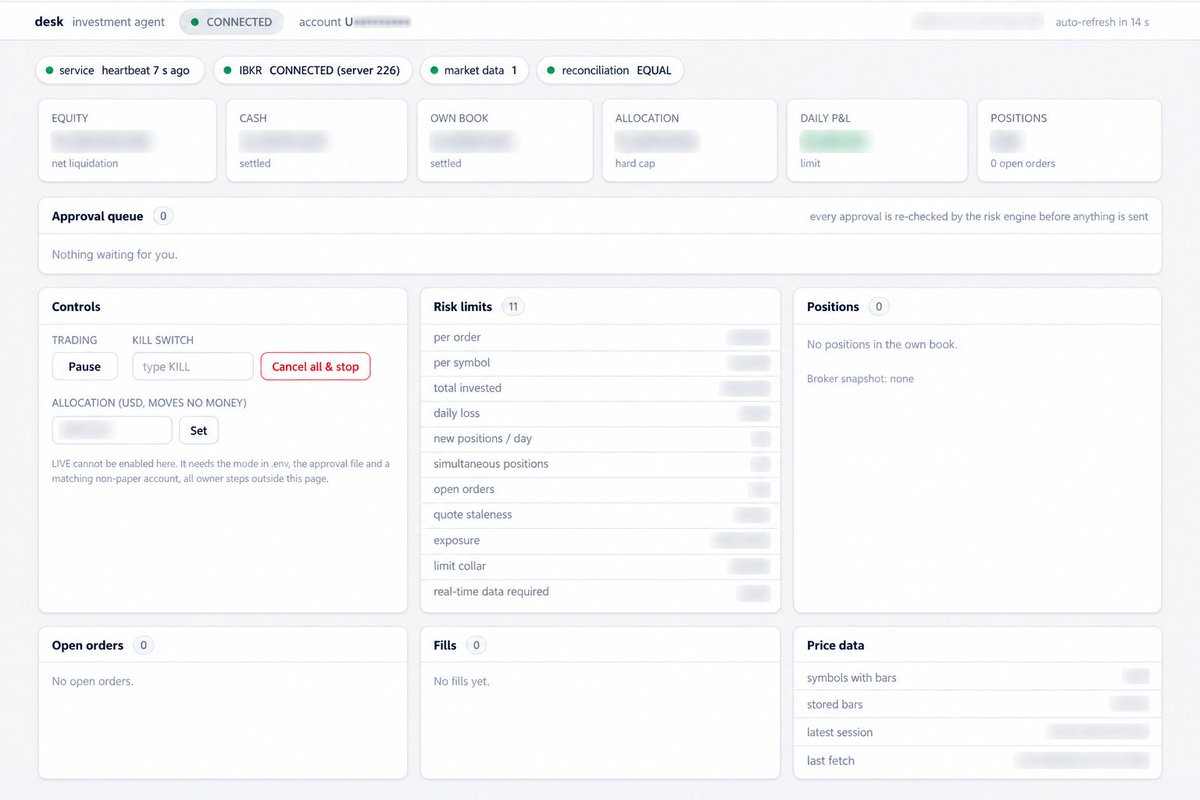Click the Set allocation button
The width and height of the screenshot is (1200, 800).
click(x=199, y=431)
